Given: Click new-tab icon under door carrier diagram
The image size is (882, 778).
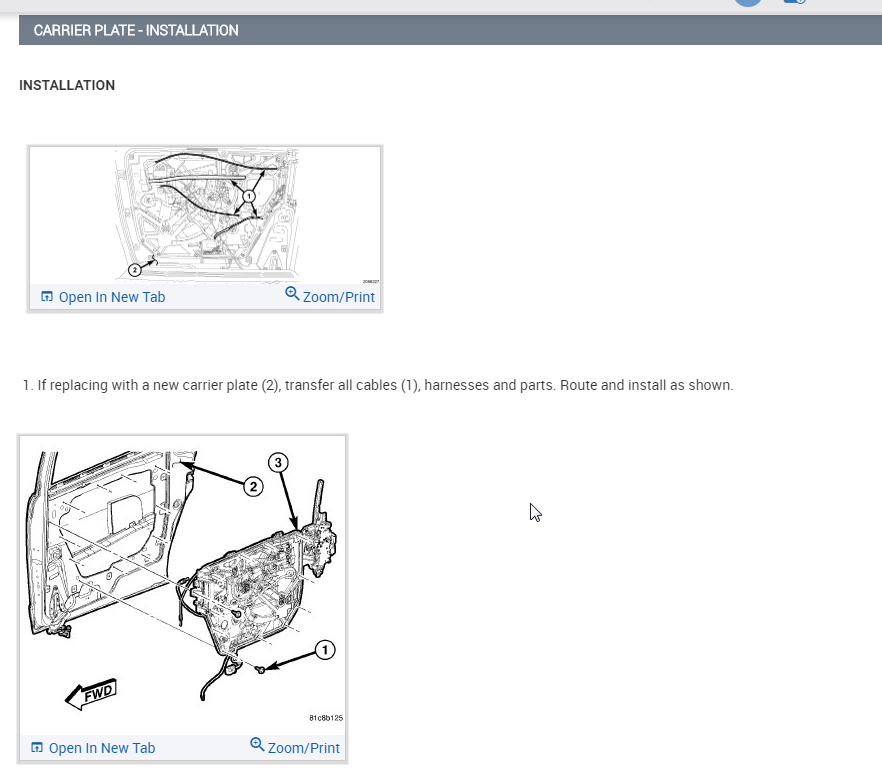Looking at the screenshot, I should [x=37, y=748].
